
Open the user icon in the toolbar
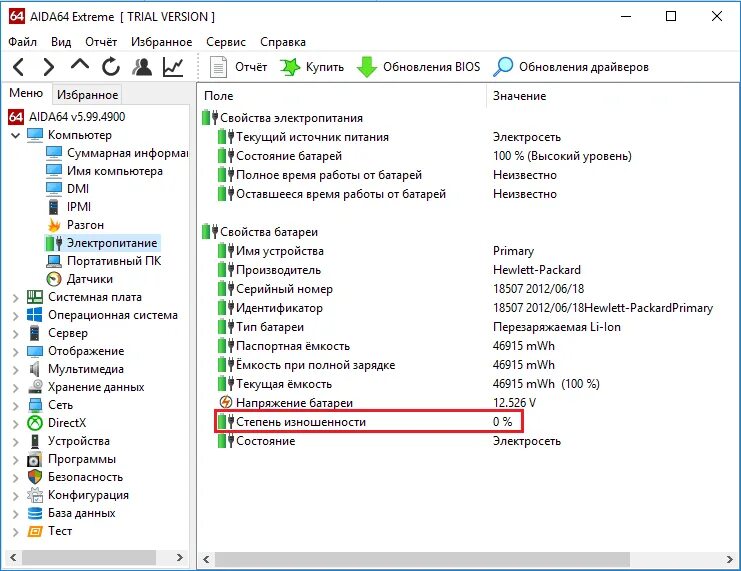[142, 67]
